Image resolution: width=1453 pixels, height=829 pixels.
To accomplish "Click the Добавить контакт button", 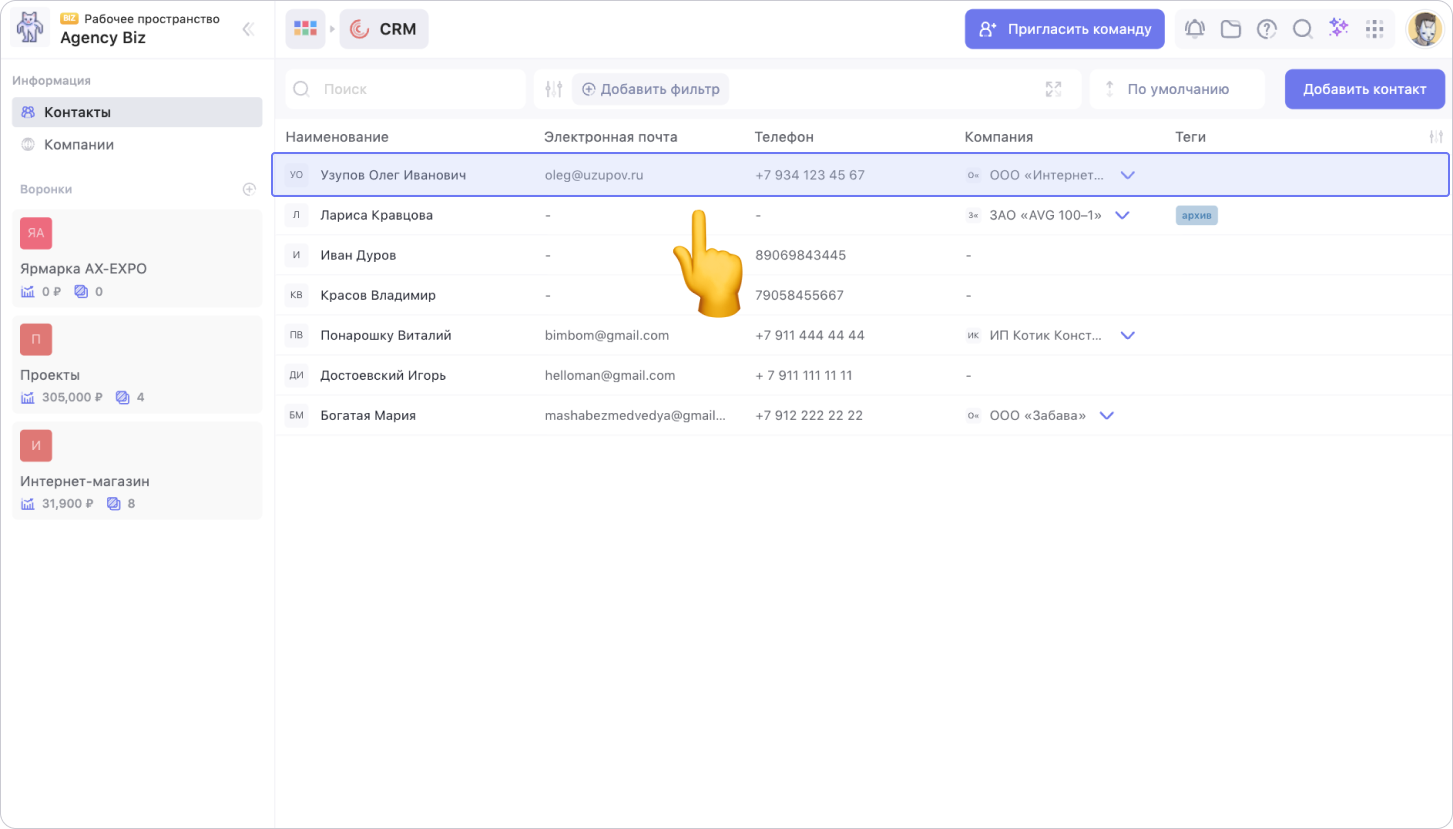I will coord(1364,89).
